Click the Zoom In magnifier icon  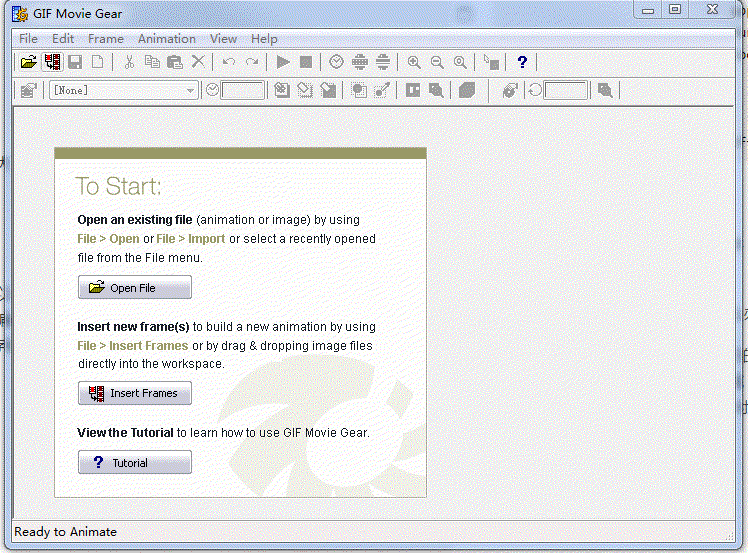coord(414,62)
